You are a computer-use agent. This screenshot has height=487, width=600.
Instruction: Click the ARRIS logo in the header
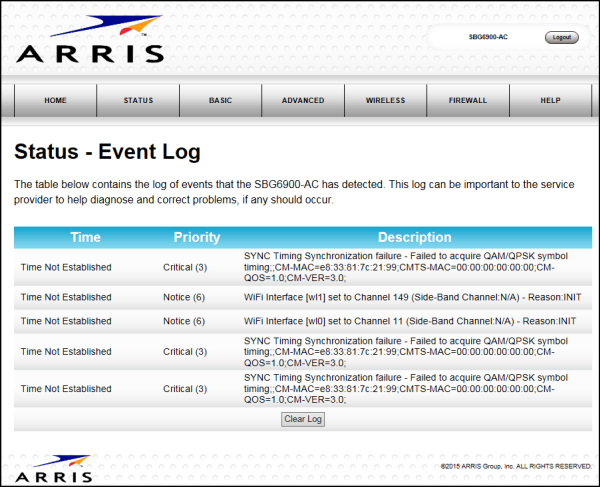88,40
